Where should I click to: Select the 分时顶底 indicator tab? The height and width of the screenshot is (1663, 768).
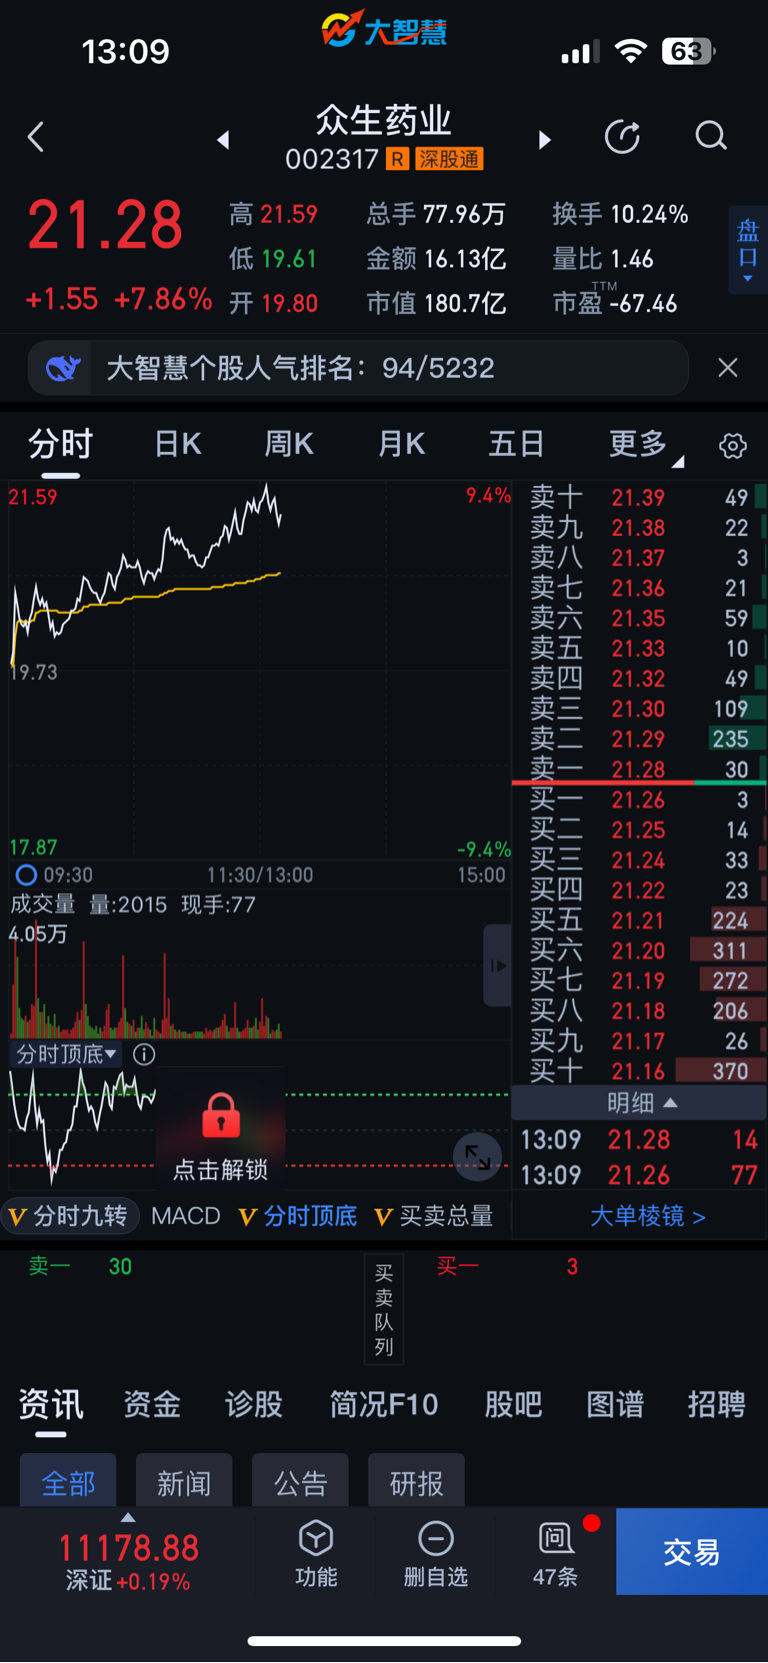pyautogui.click(x=298, y=1216)
